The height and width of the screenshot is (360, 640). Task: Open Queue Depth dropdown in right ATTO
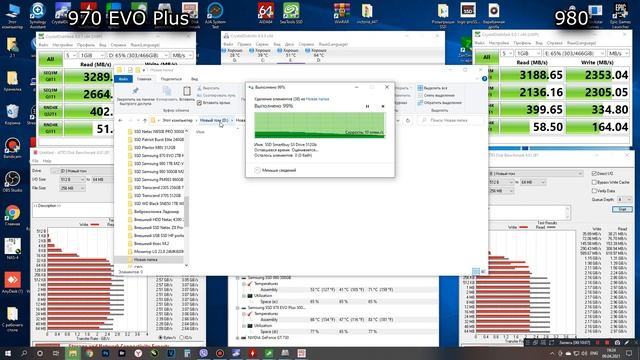tap(624, 199)
